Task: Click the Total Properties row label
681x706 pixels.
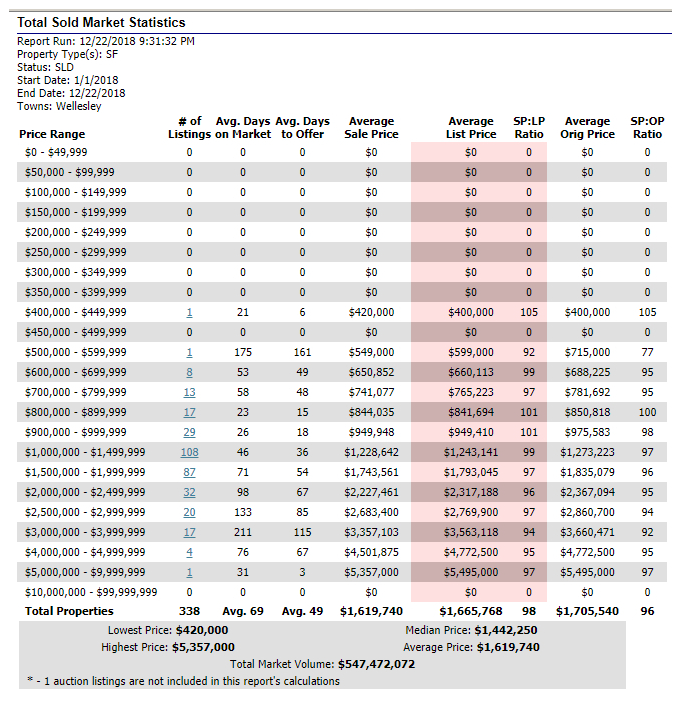Action: [x=69, y=611]
